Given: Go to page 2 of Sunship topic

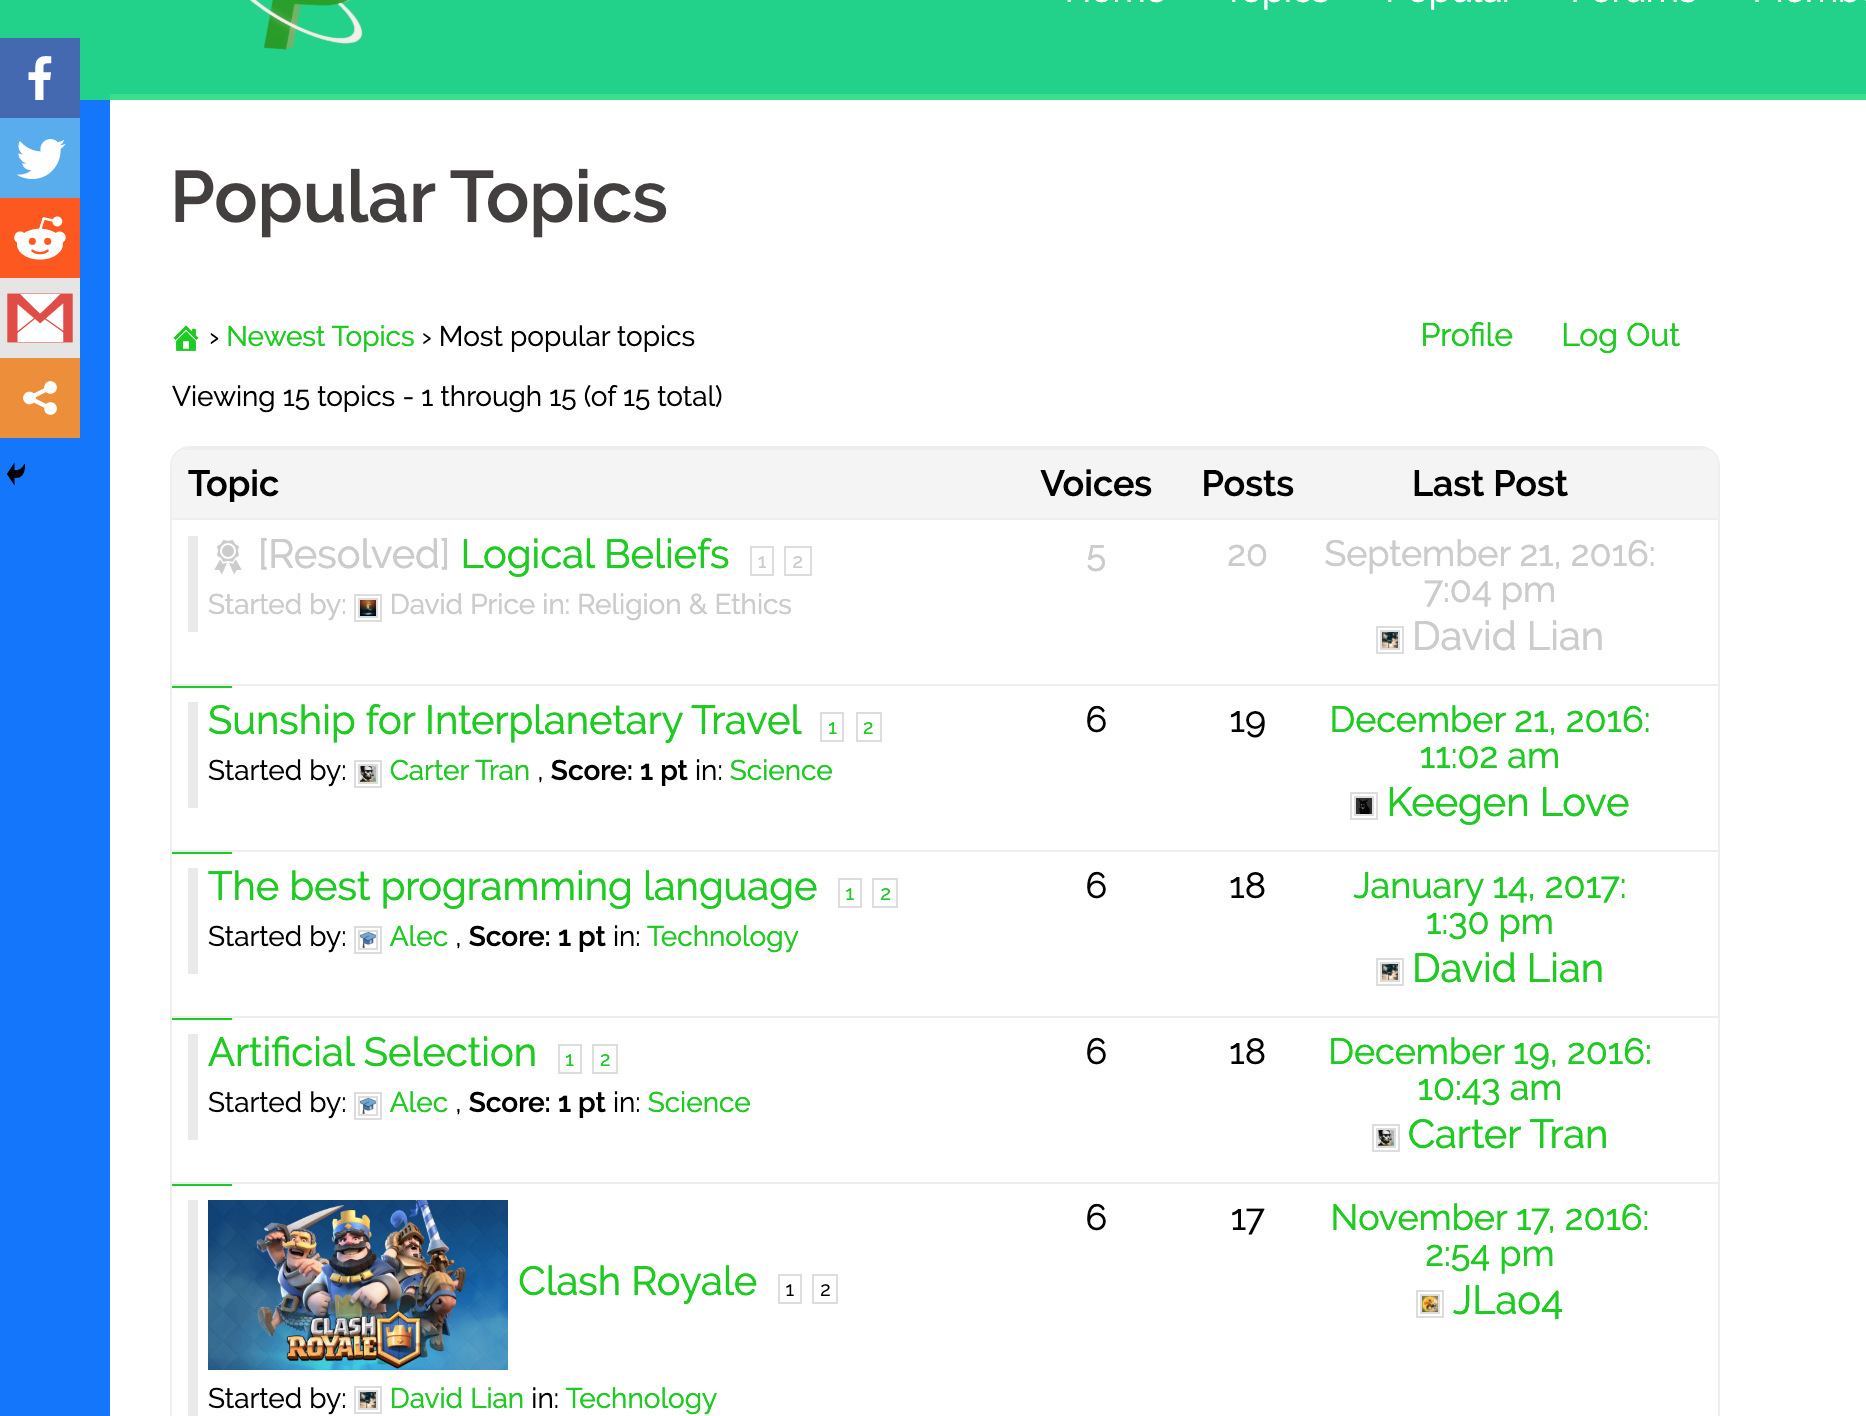Looking at the screenshot, I should click(868, 727).
